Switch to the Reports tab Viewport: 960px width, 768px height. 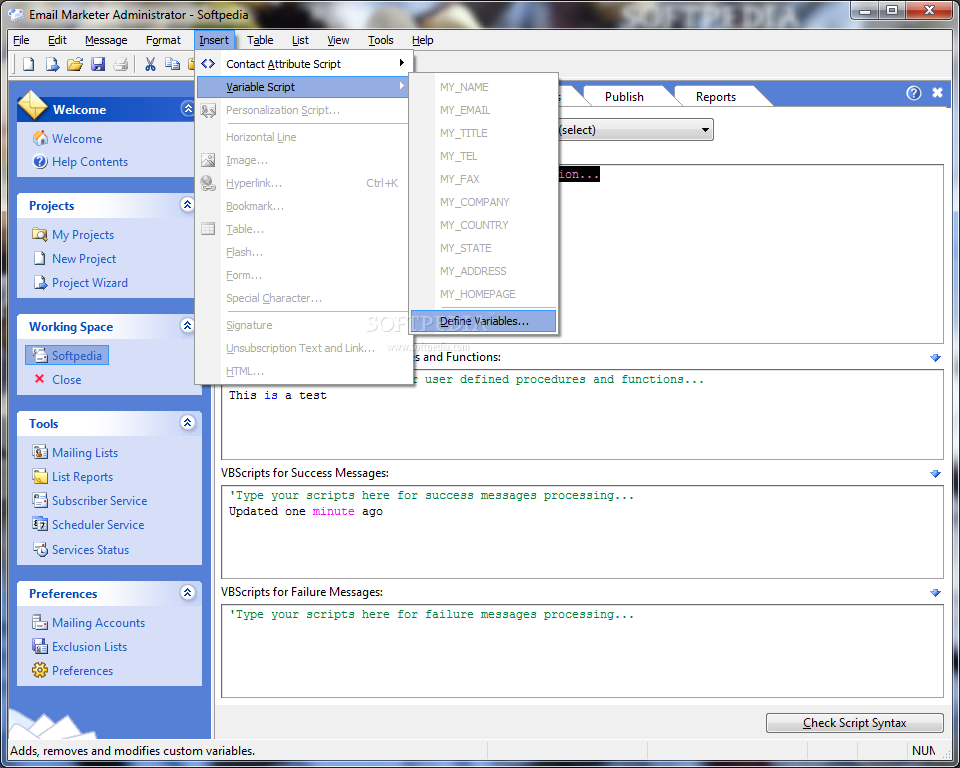[716, 97]
